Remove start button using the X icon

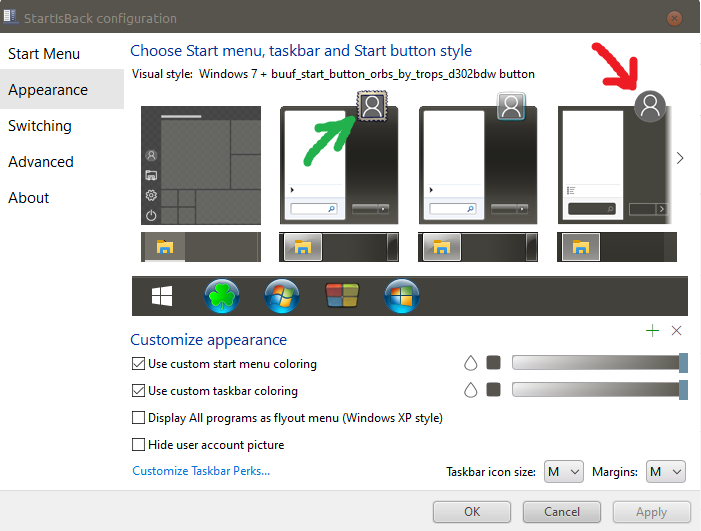coord(676,331)
